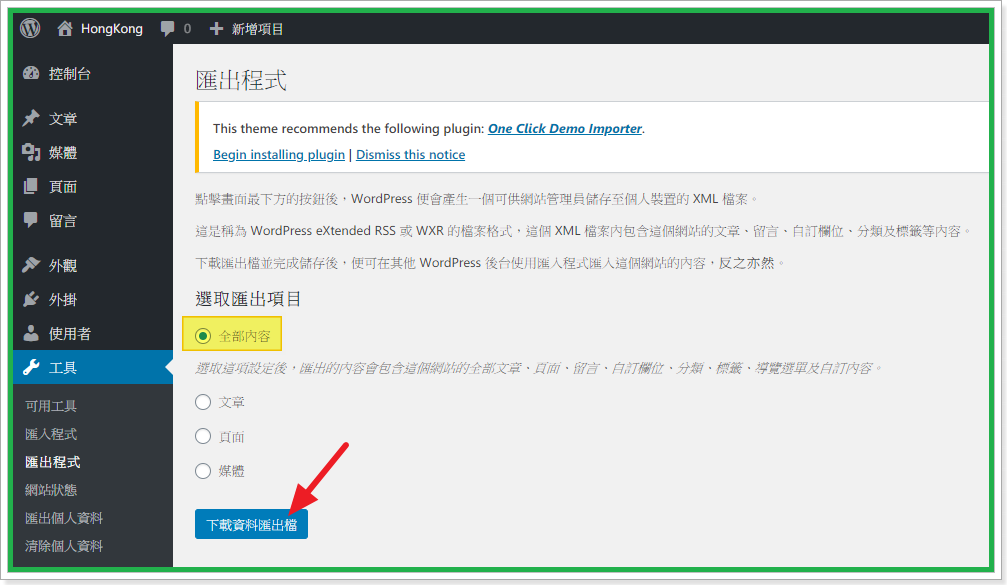Click the media icon for 媒體
Viewport: 1007px width, 585px height.
(x=31, y=152)
